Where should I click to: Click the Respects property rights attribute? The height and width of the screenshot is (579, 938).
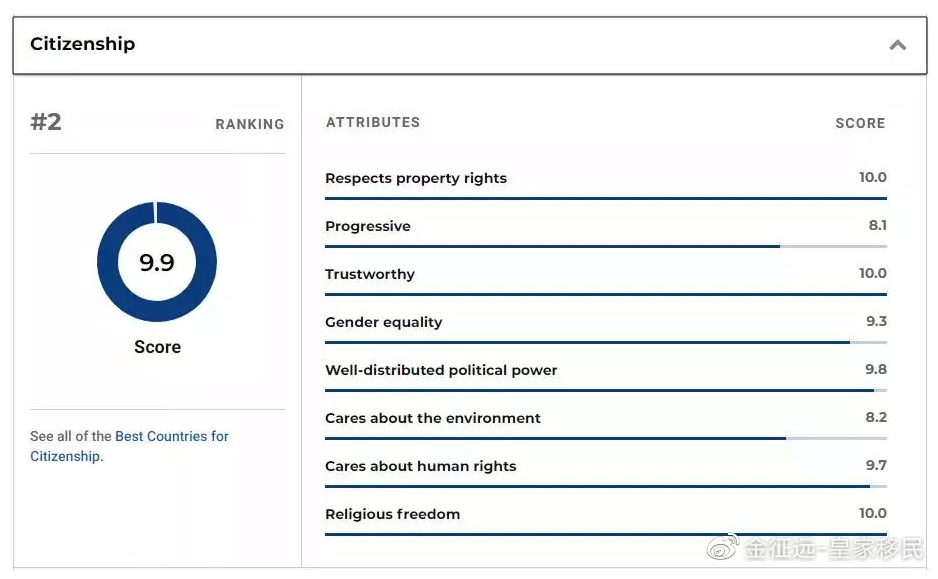pyautogui.click(x=416, y=178)
